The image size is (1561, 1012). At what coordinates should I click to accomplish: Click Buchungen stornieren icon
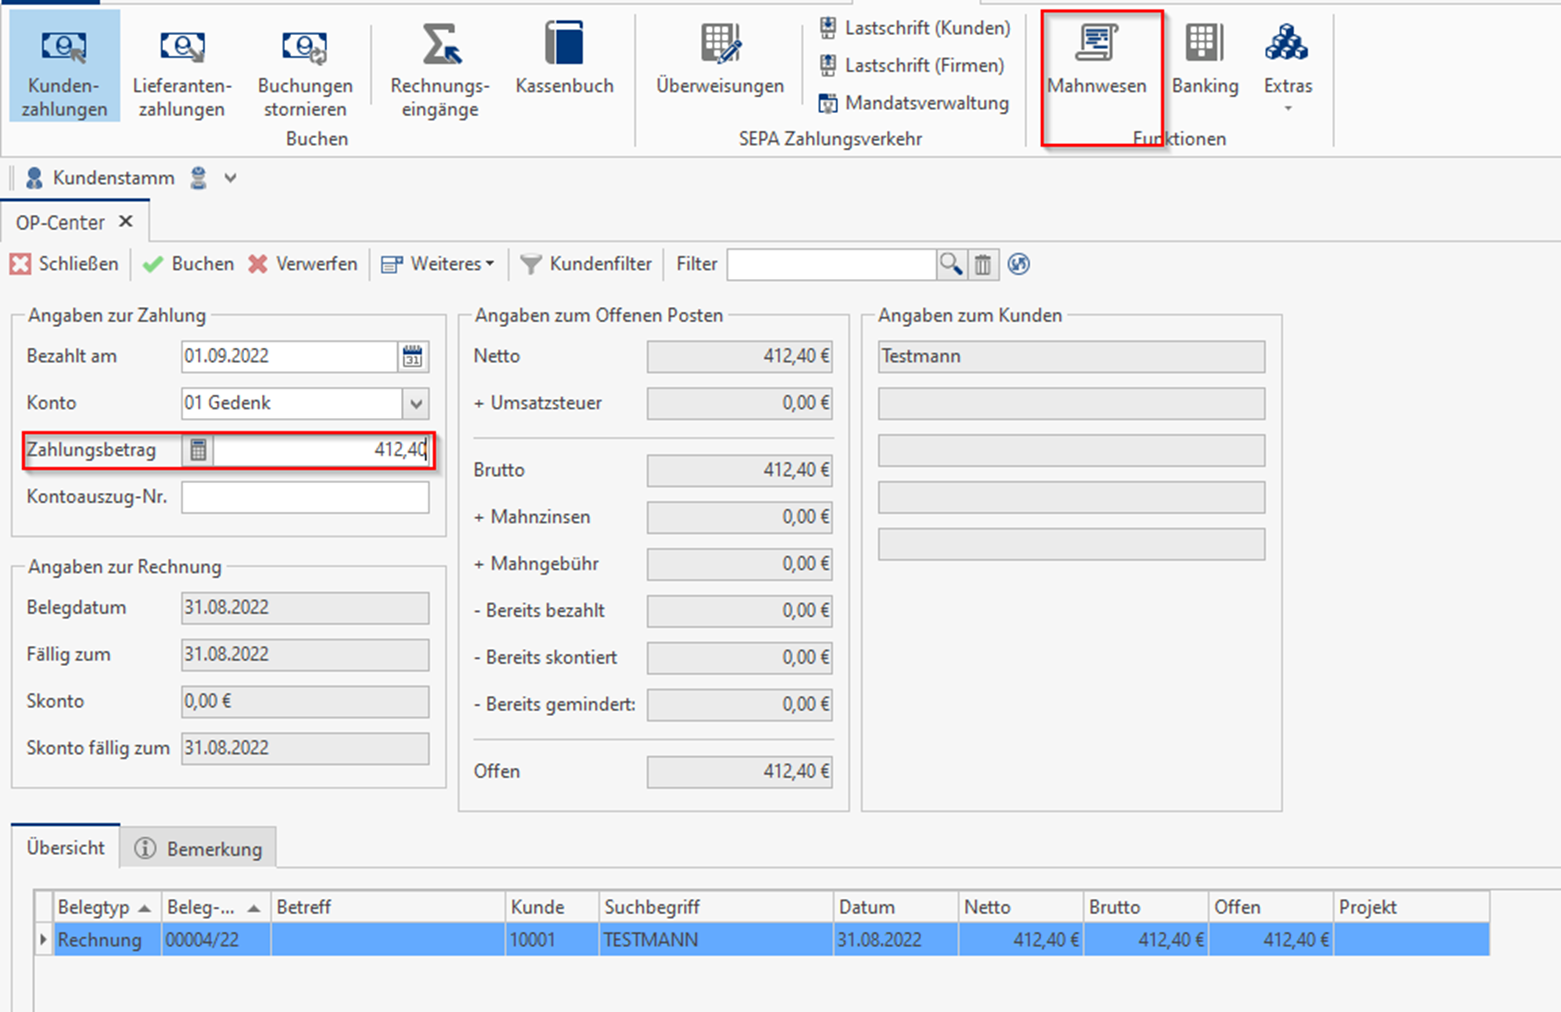(304, 48)
